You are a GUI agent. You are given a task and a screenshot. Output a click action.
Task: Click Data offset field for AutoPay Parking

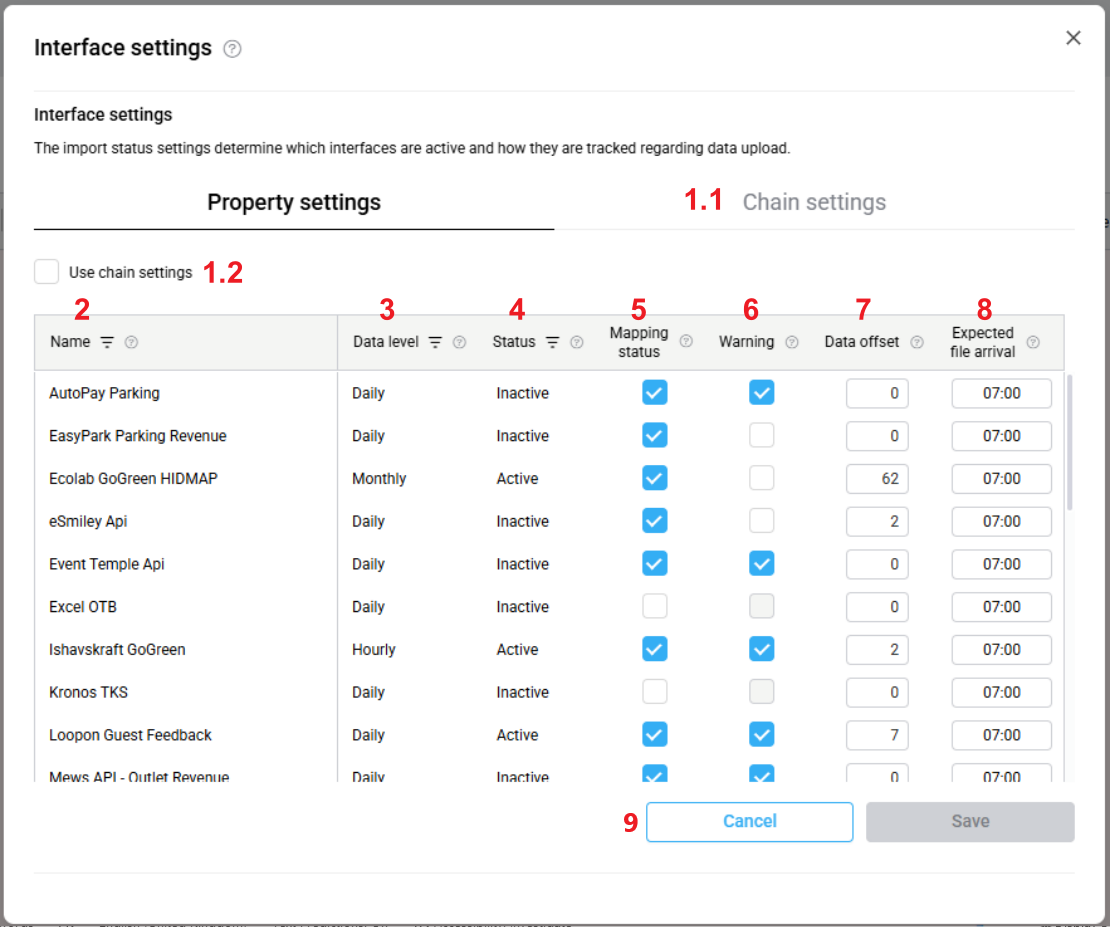pos(877,393)
